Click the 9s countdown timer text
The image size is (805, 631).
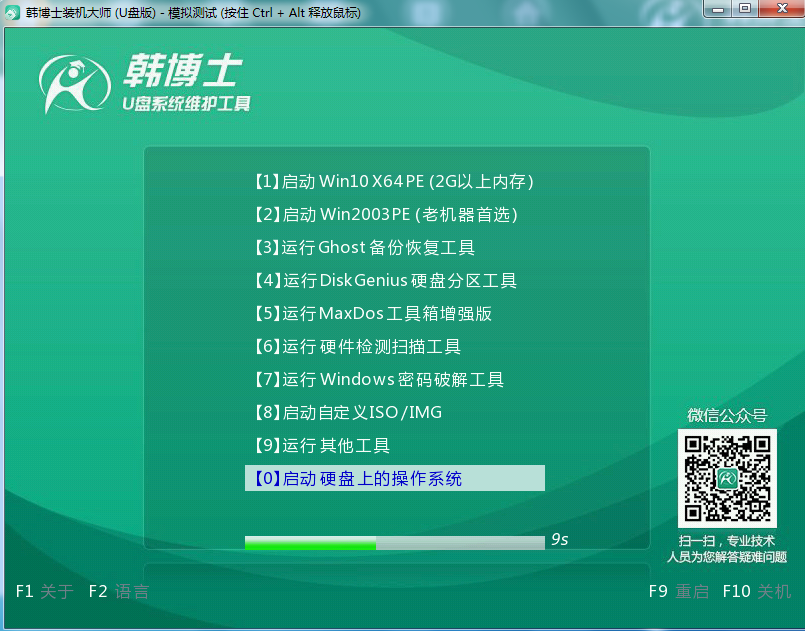point(559,538)
